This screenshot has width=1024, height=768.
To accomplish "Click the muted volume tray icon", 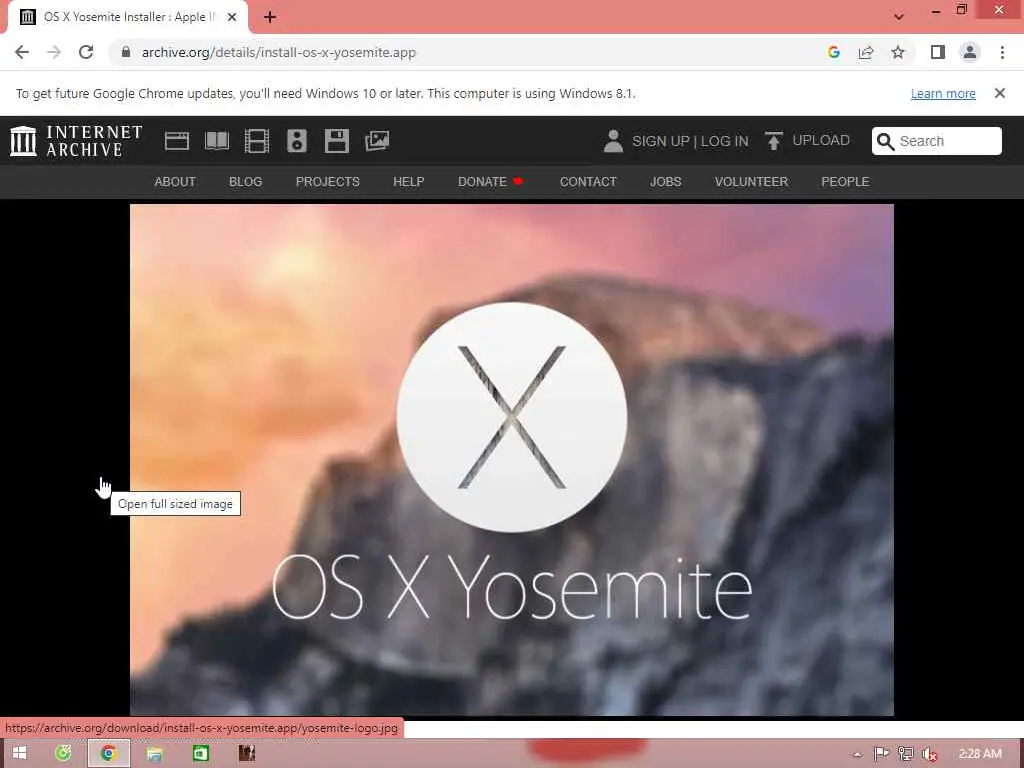I will [930, 754].
